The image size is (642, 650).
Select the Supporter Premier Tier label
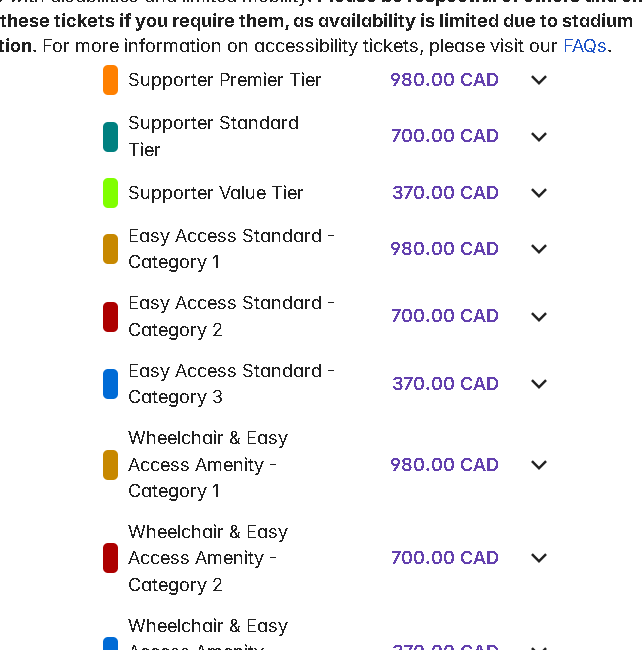click(x=225, y=80)
